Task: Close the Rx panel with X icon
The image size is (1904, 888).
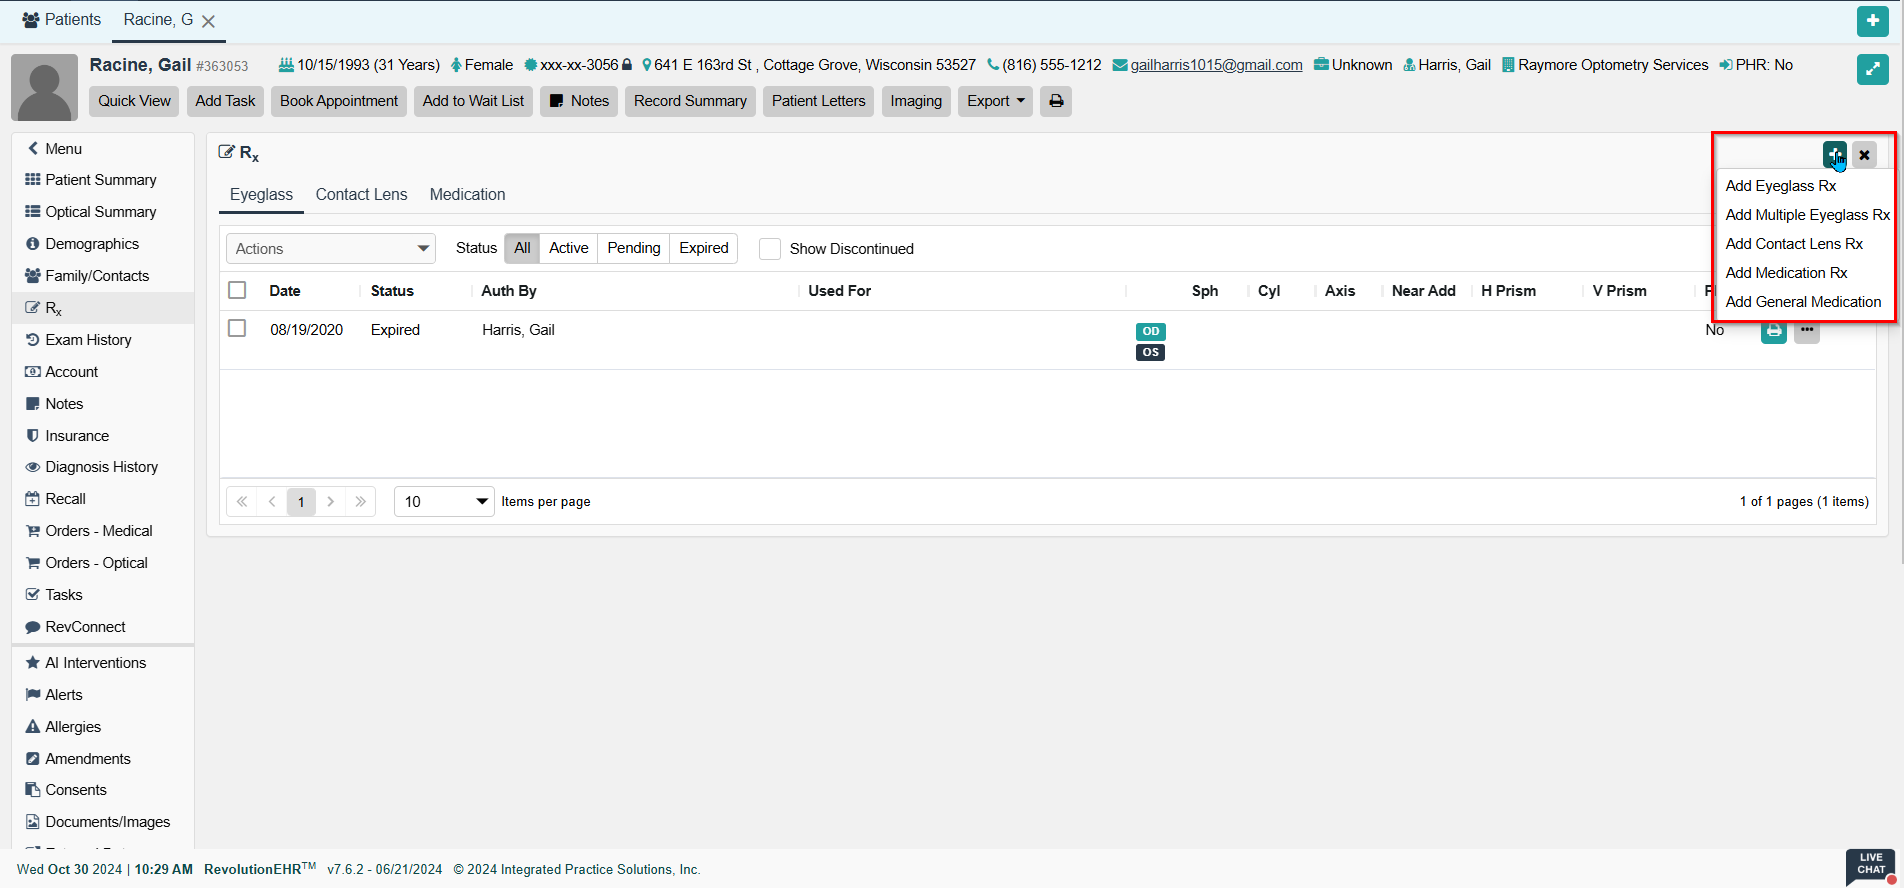Action: tap(1864, 155)
